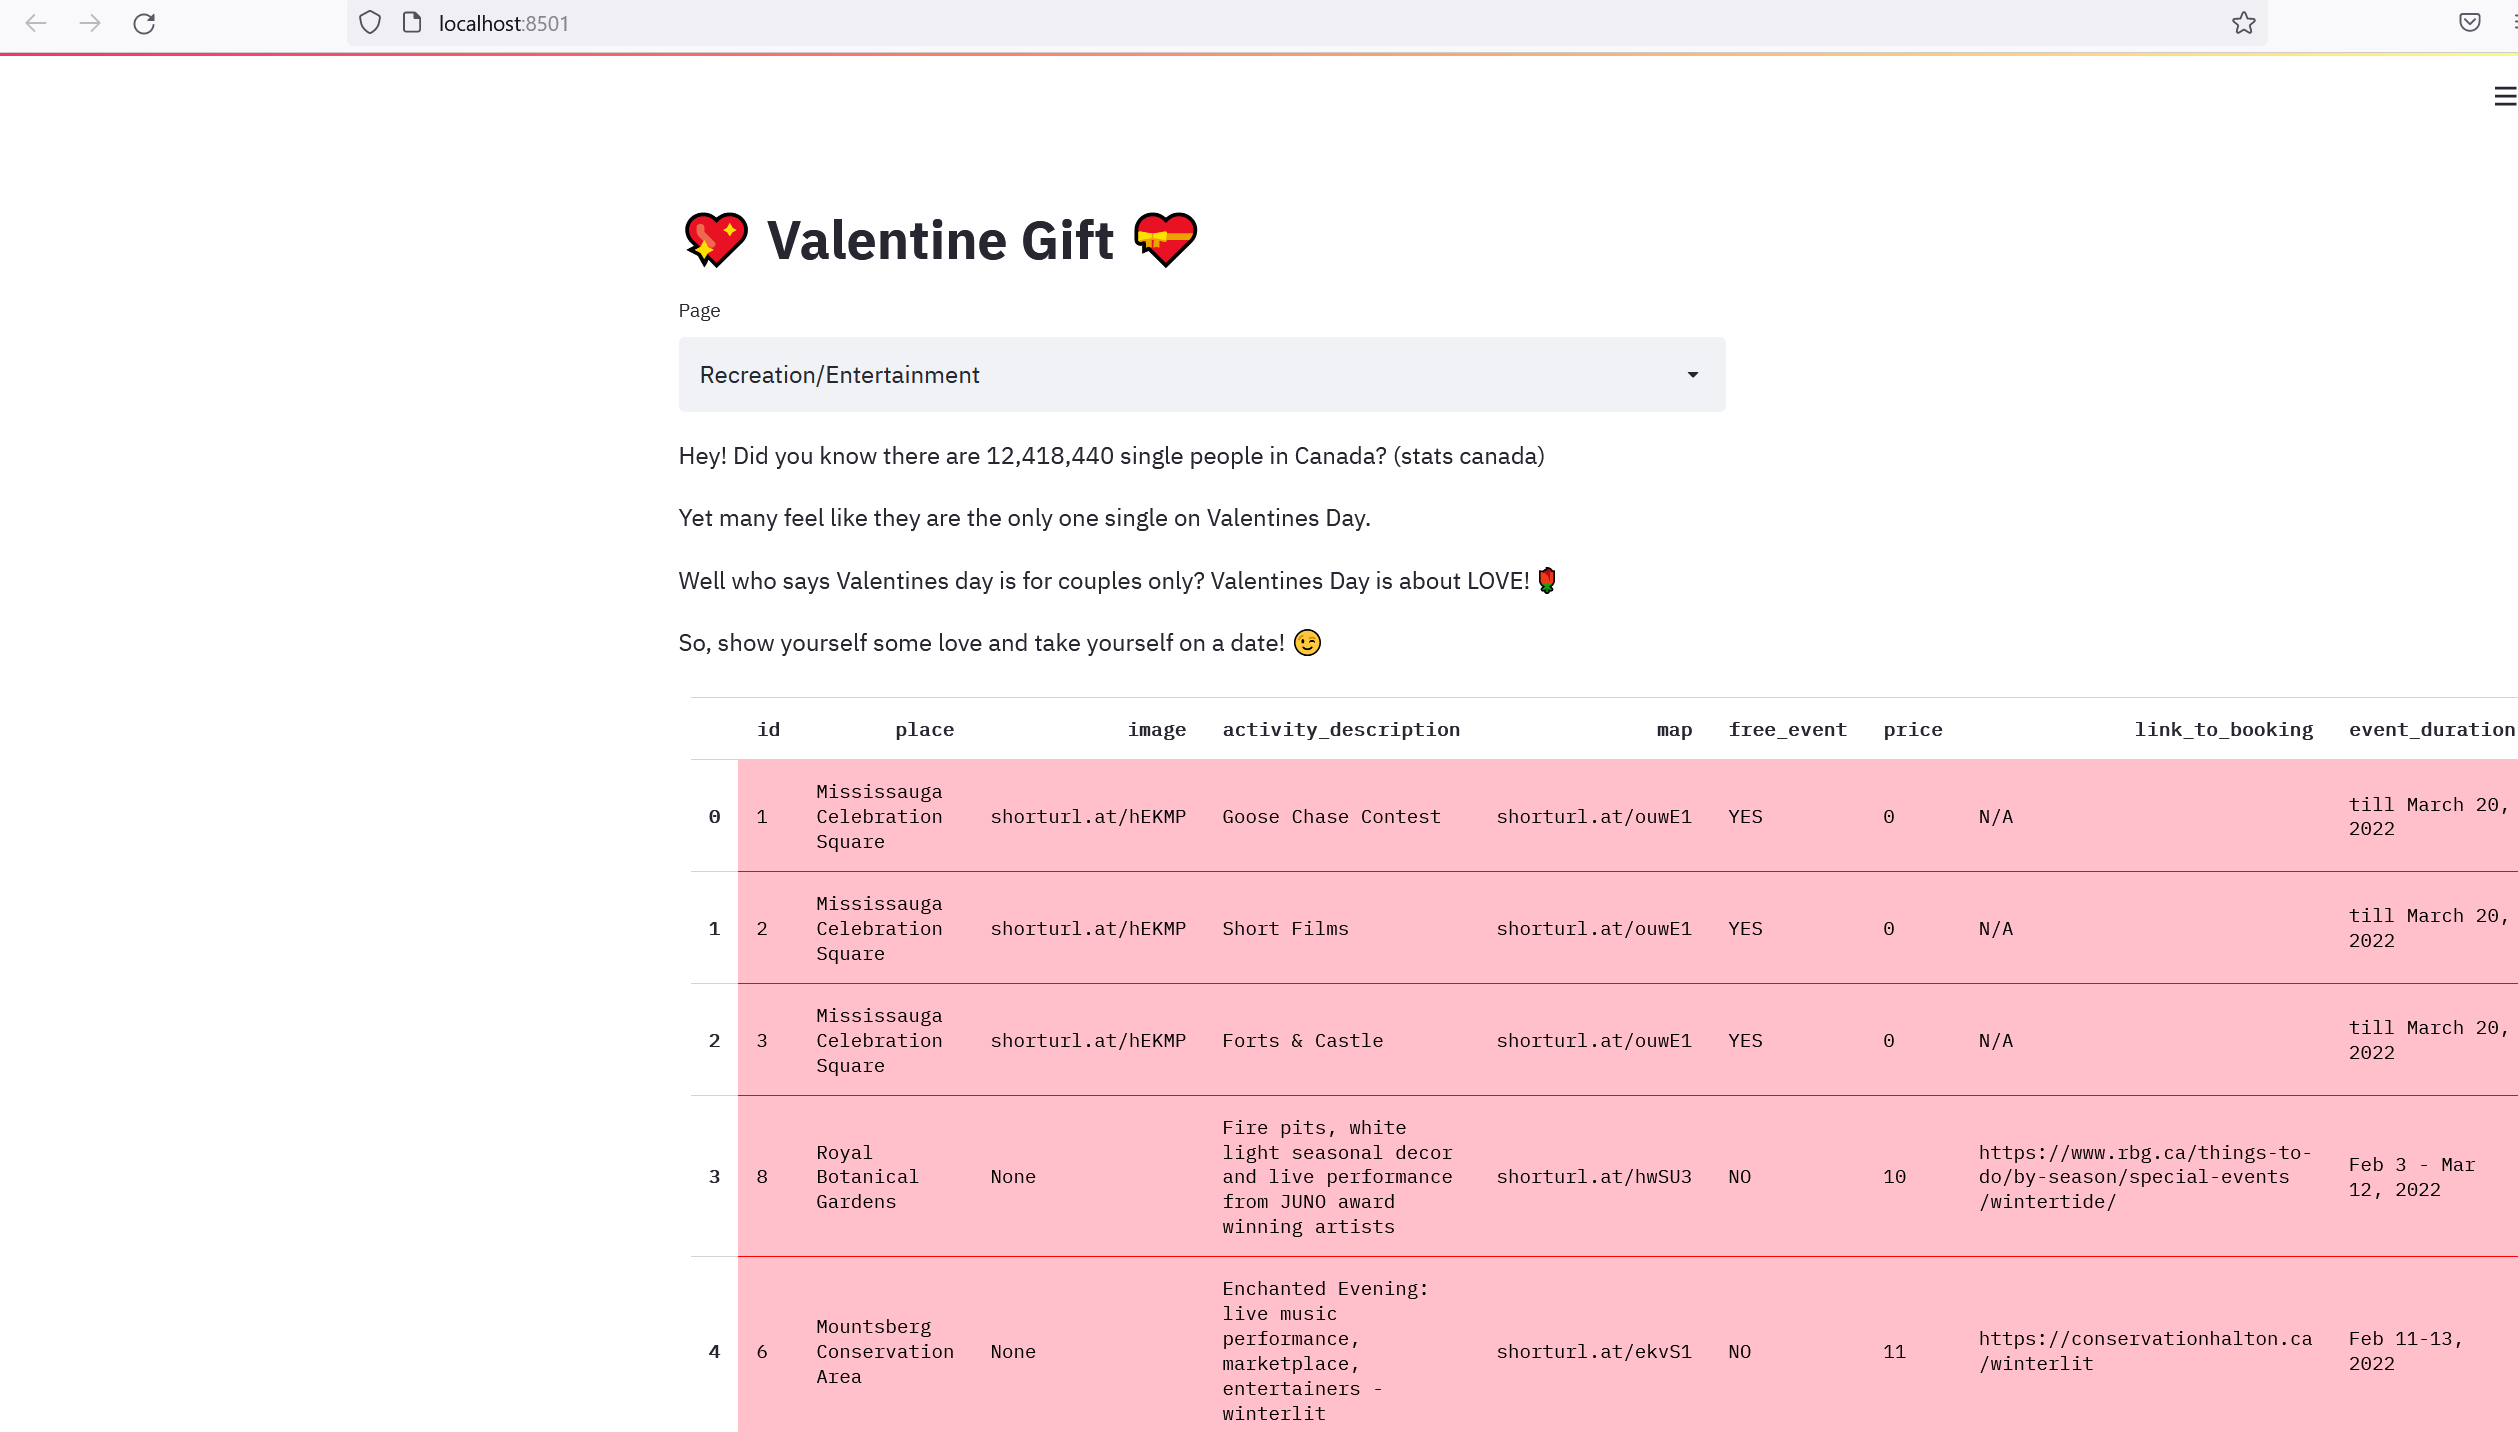Click the free_event column header
Viewport: 2518px width, 1432px height.
click(1787, 729)
